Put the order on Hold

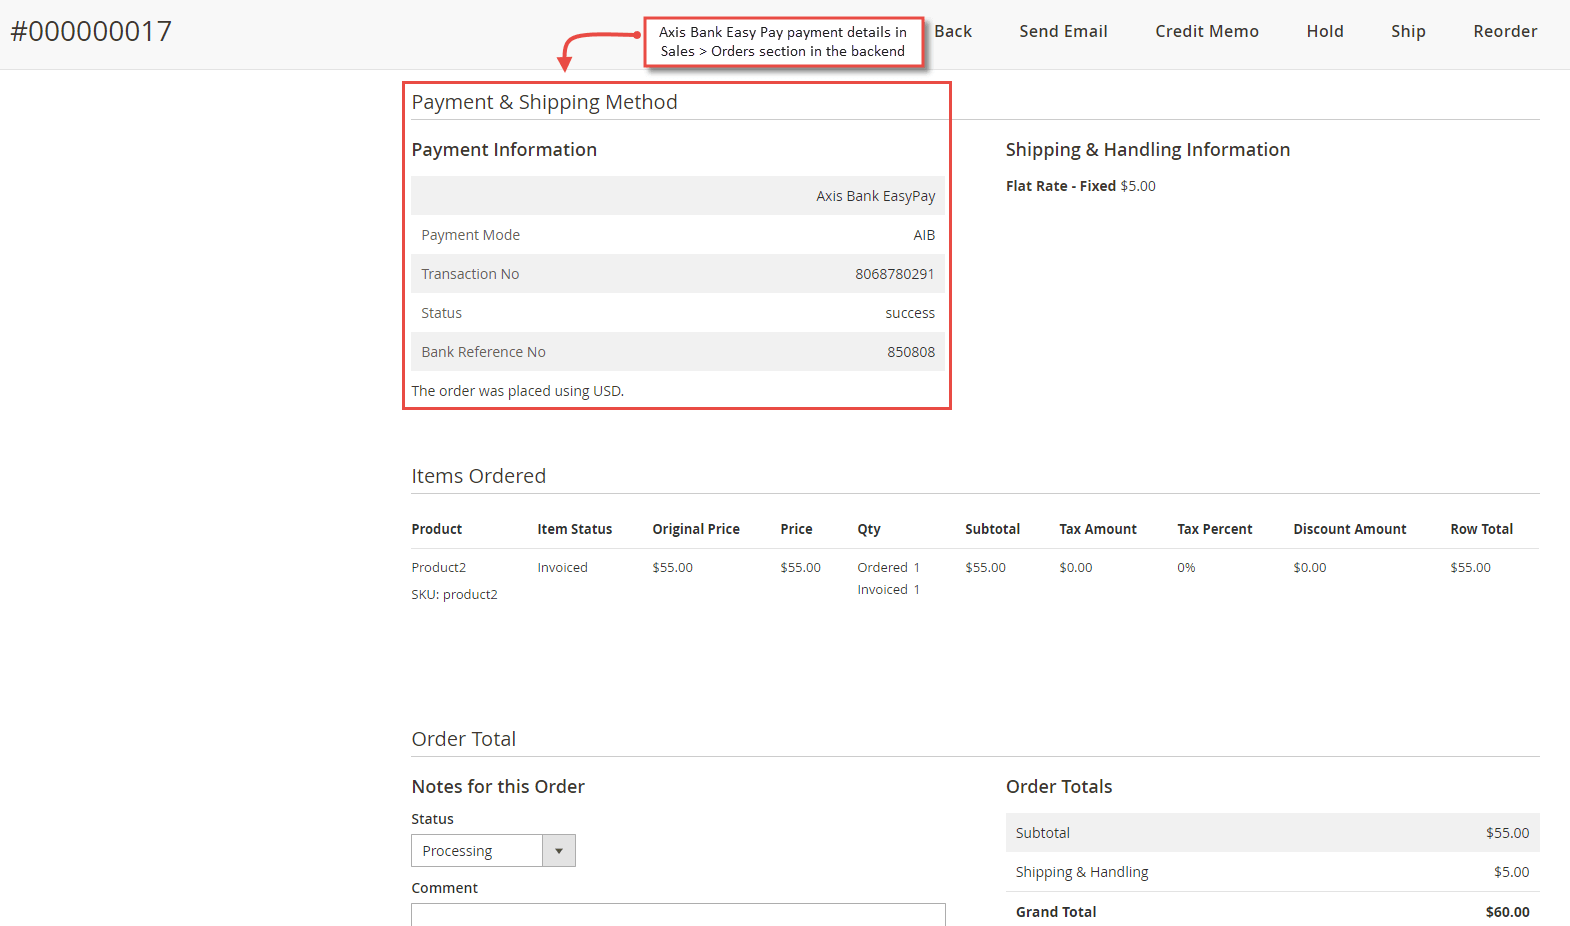[x=1325, y=31]
